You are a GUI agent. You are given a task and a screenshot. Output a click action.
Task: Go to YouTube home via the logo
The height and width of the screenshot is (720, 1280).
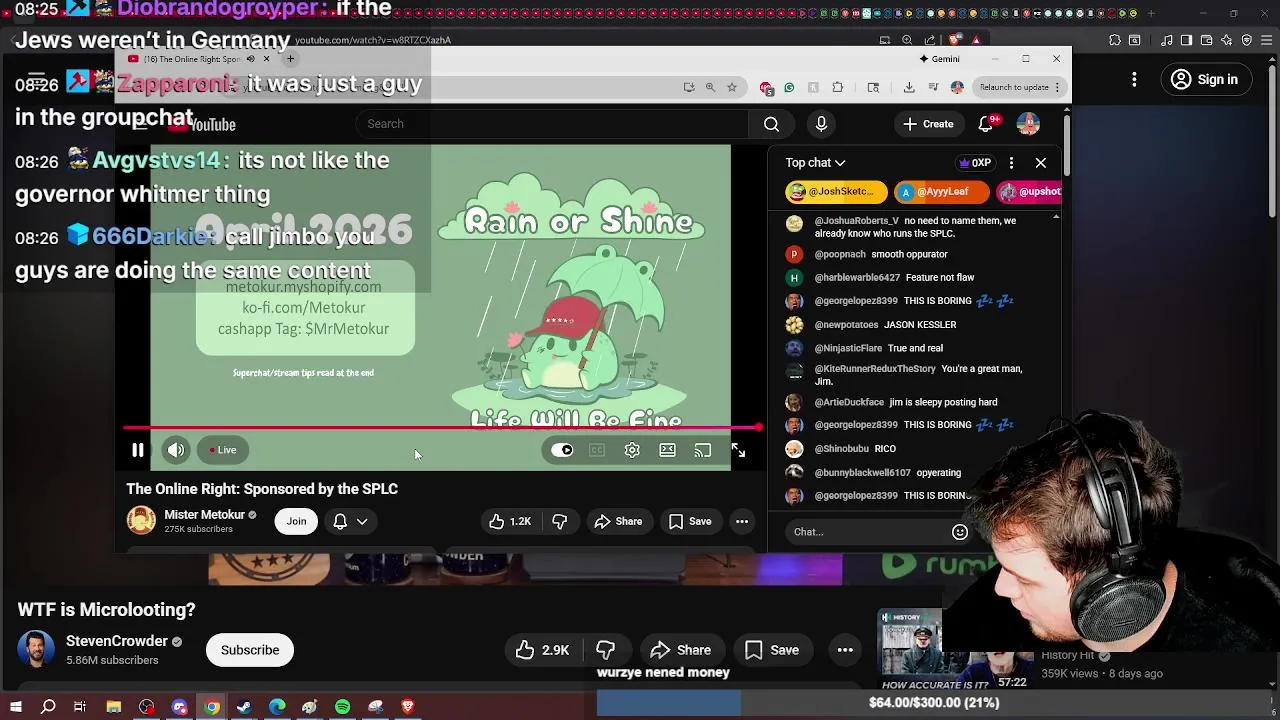tap(203, 124)
